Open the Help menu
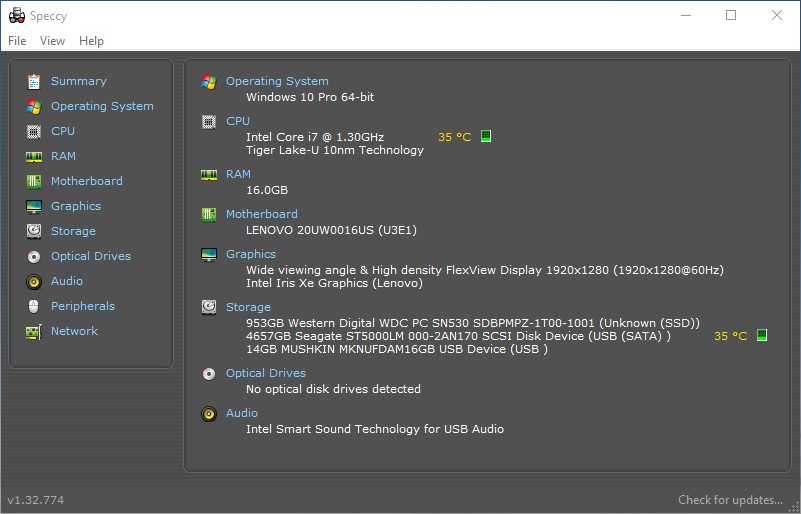The height and width of the screenshot is (514, 801). coord(91,41)
